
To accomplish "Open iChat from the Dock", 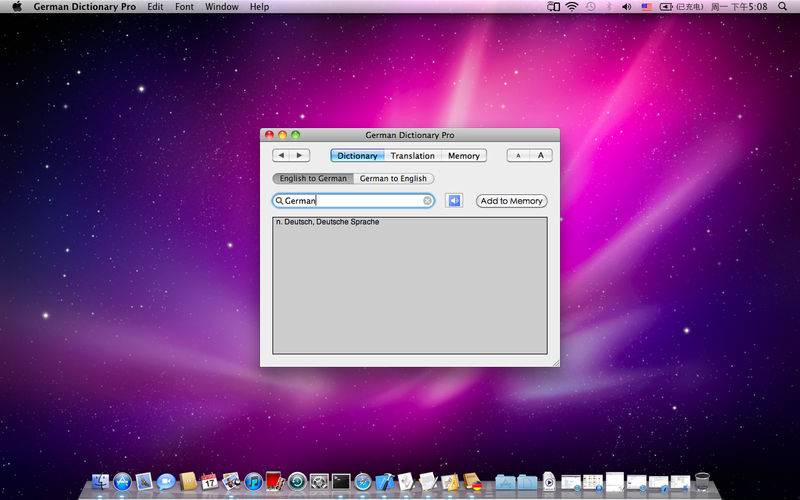I will coord(166,481).
